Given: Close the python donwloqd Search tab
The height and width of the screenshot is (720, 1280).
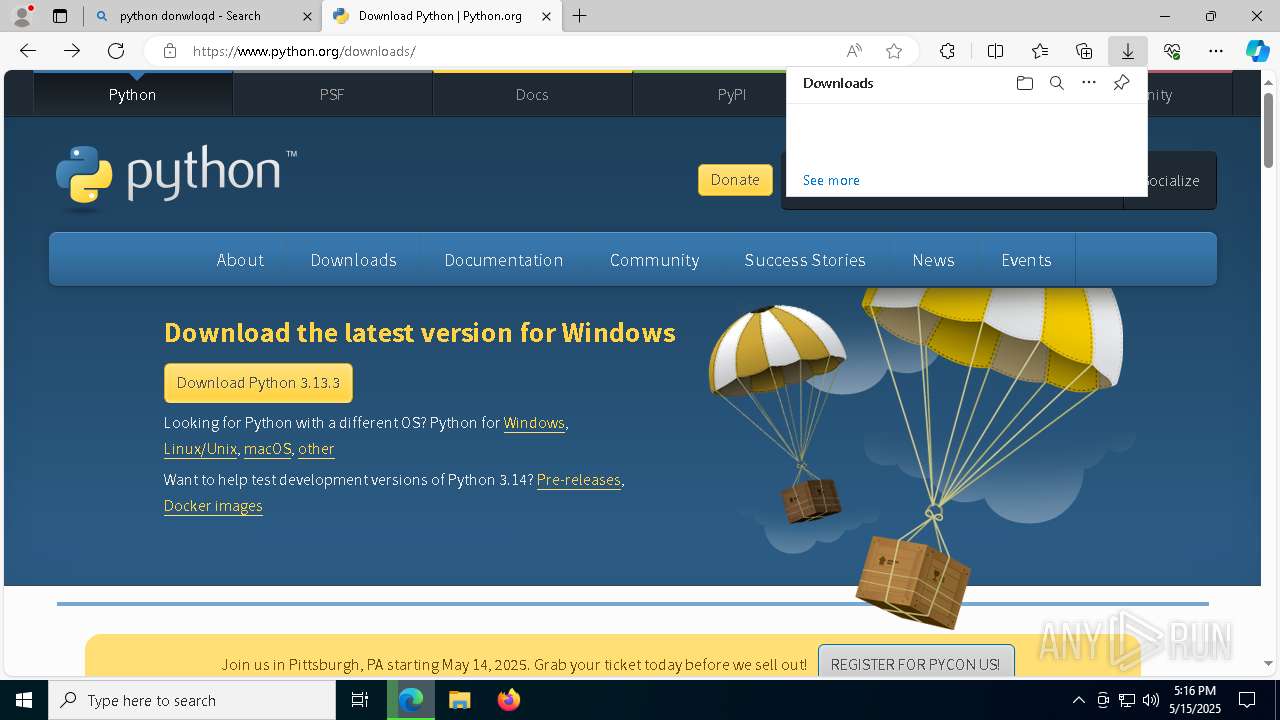Looking at the screenshot, I should 307,16.
